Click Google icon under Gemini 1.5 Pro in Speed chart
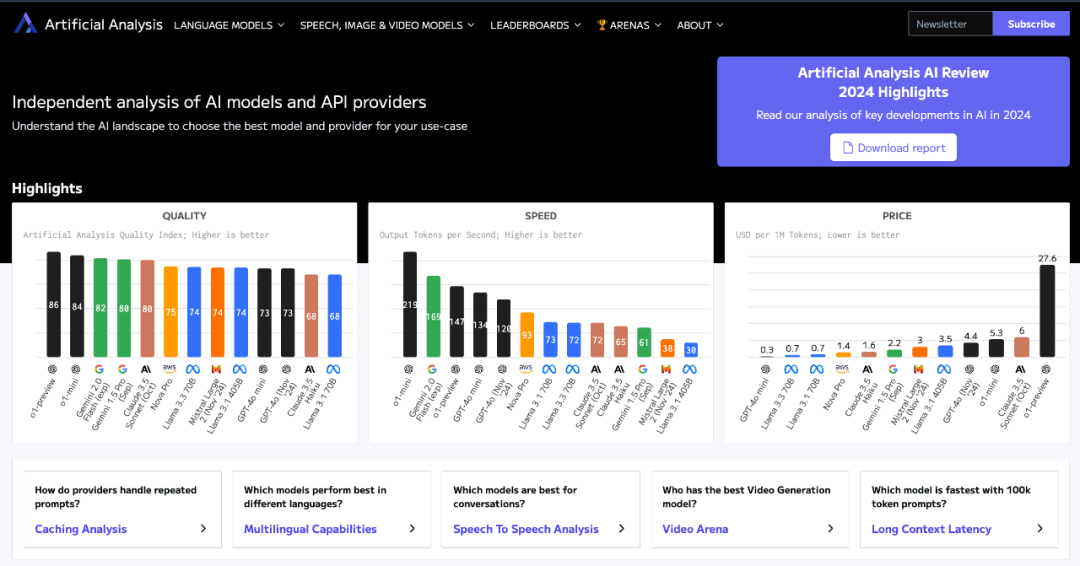The height and width of the screenshot is (566, 1080). [x=643, y=370]
